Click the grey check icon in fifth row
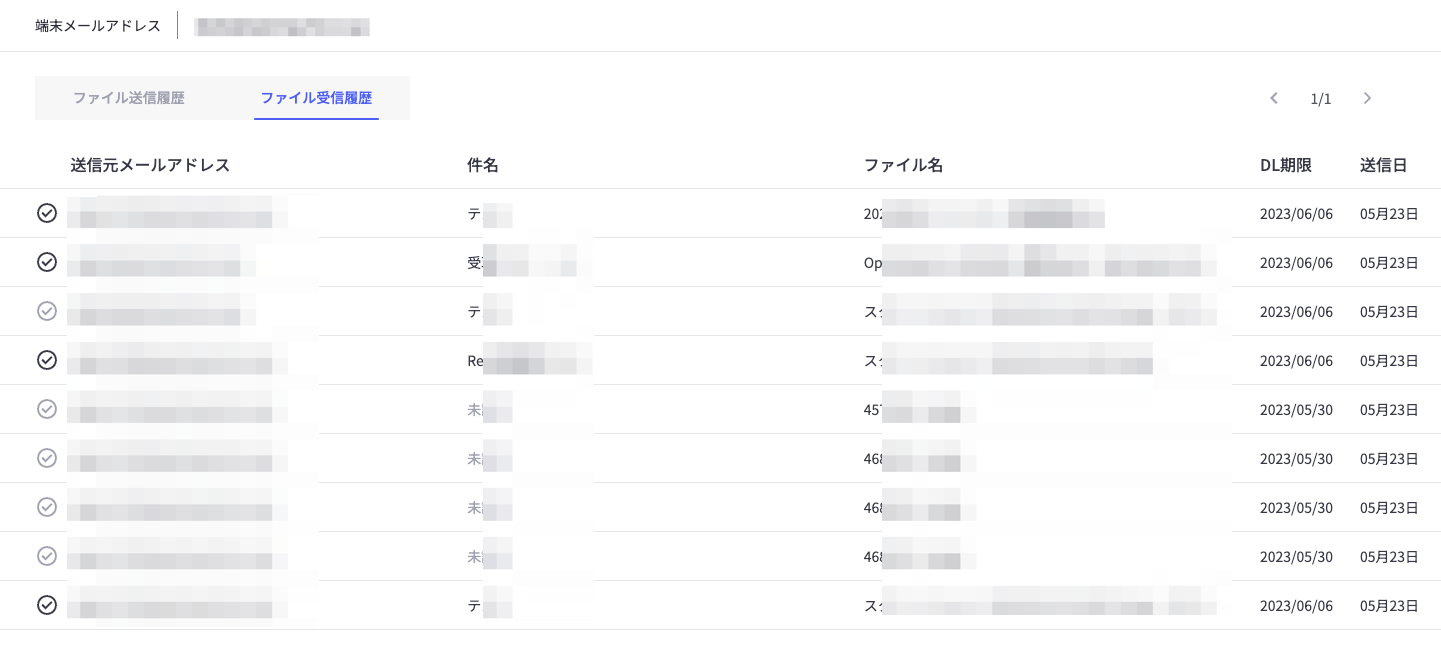The width and height of the screenshot is (1441, 651). (x=47, y=409)
